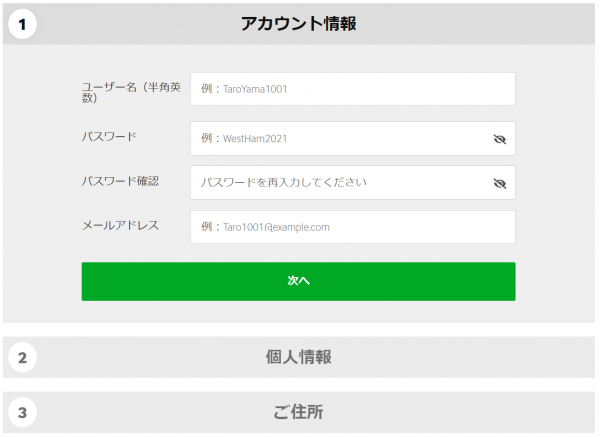600x437 pixels.
Task: Select the アカウント情報 heading text
Action: pos(298,24)
